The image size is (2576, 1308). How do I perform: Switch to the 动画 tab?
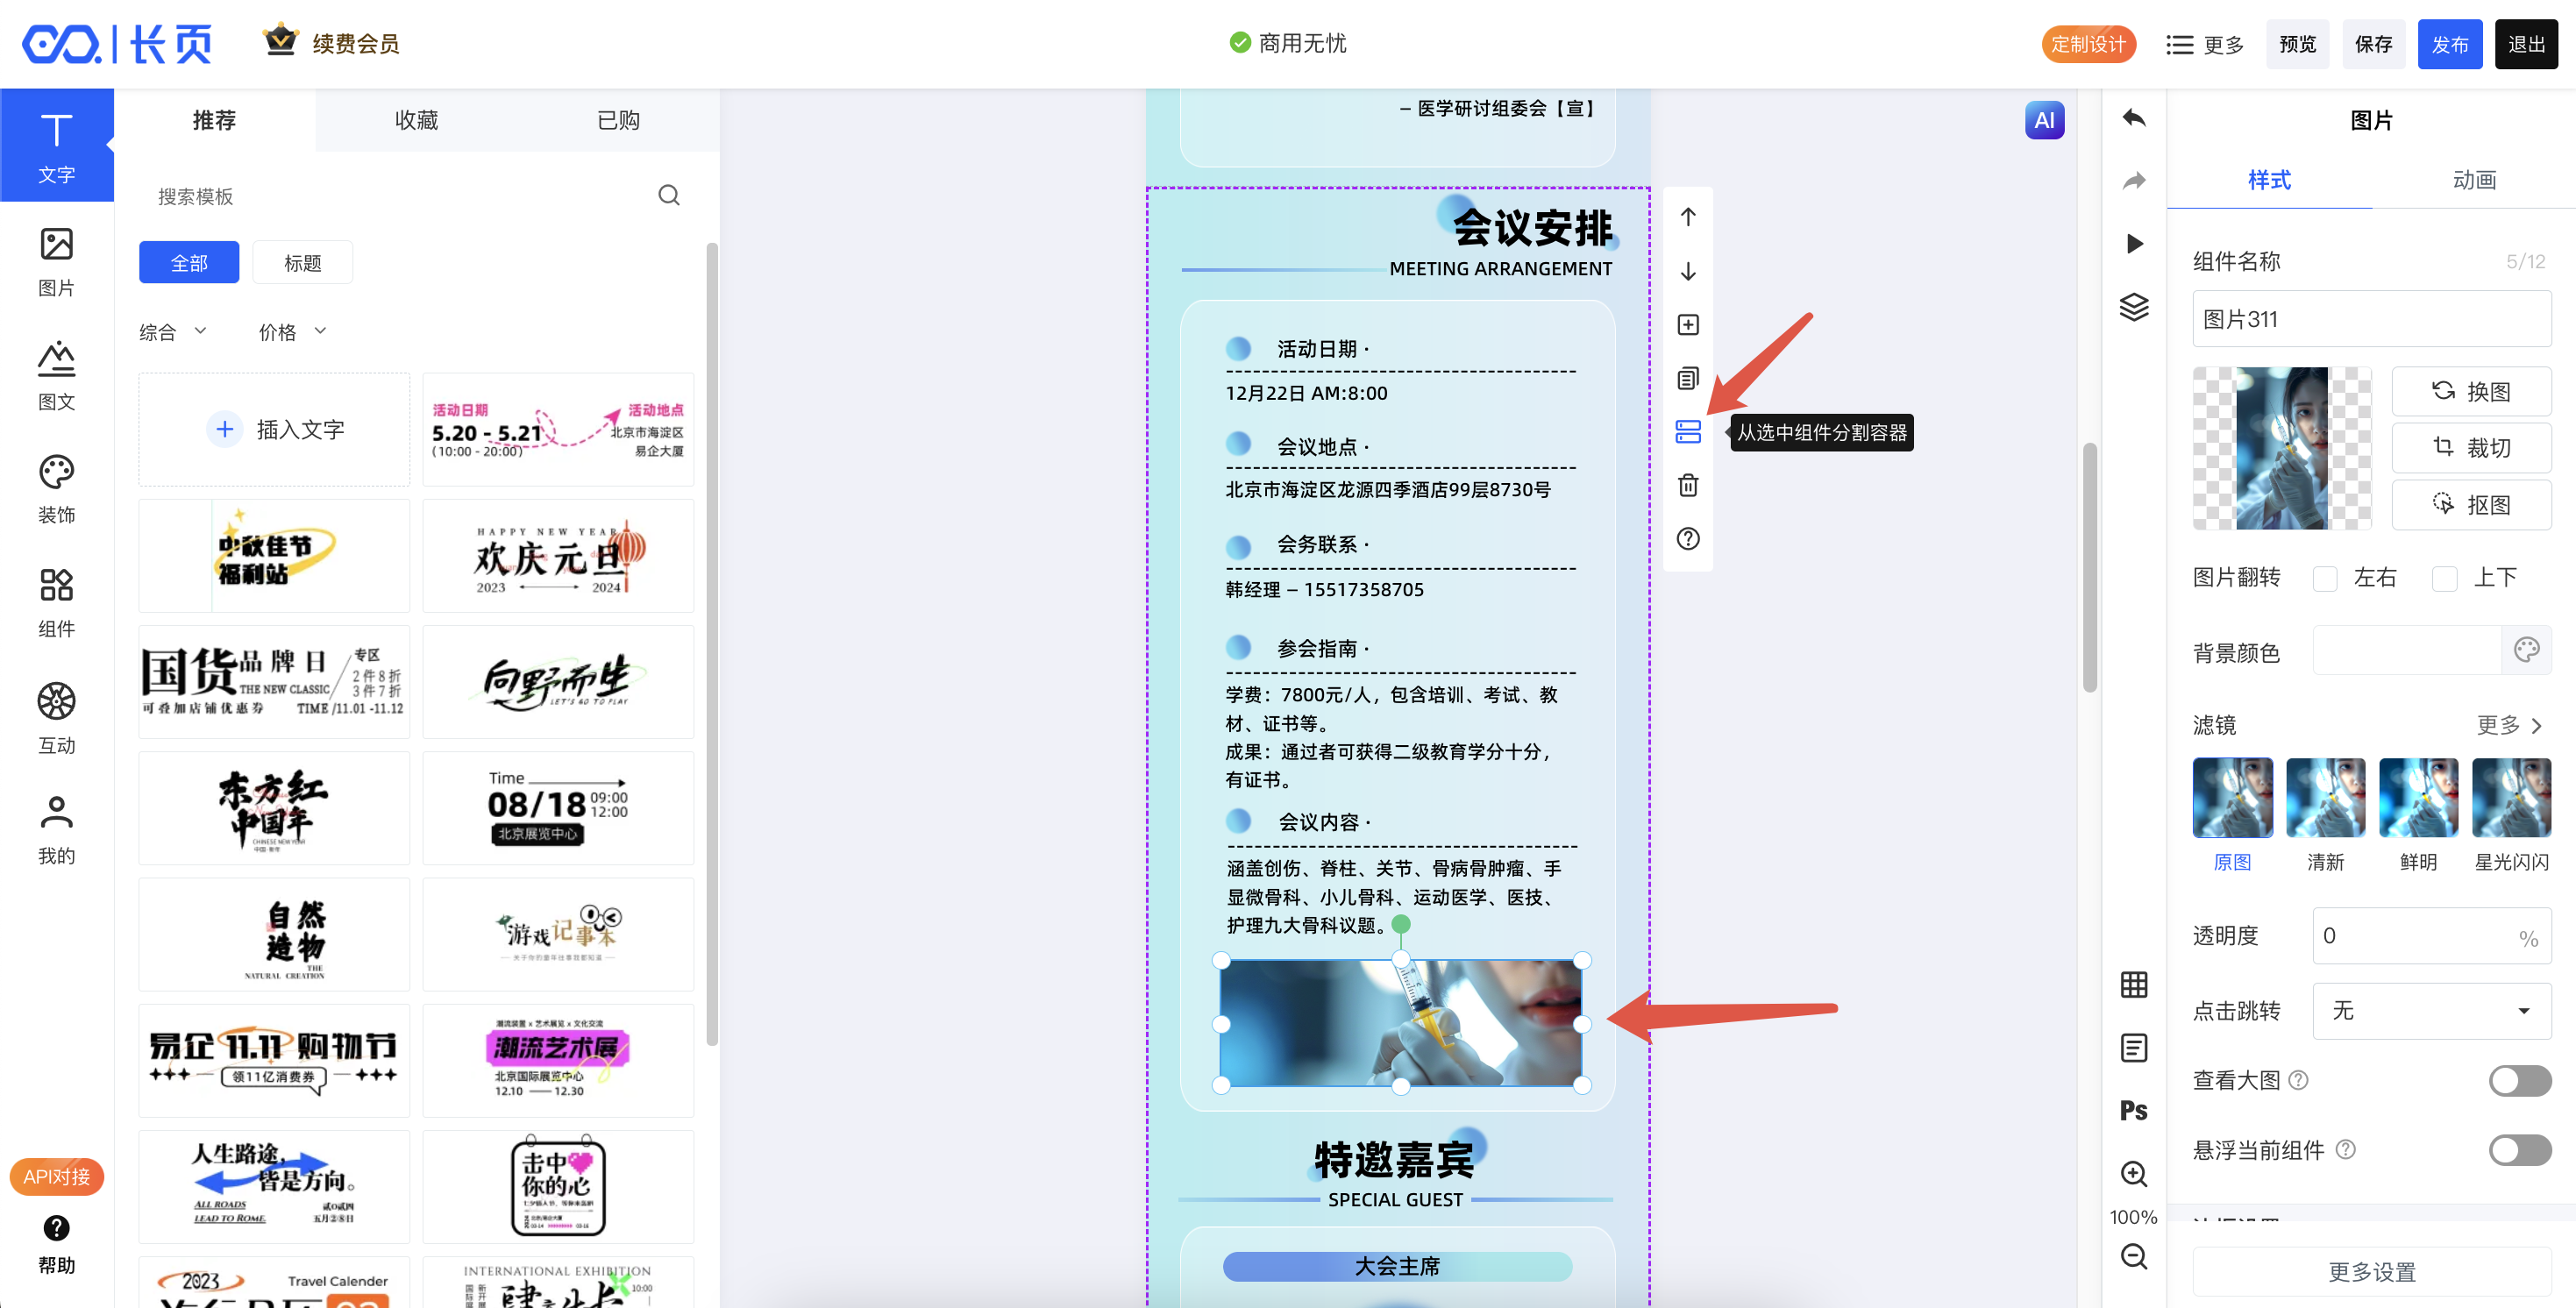2474,180
